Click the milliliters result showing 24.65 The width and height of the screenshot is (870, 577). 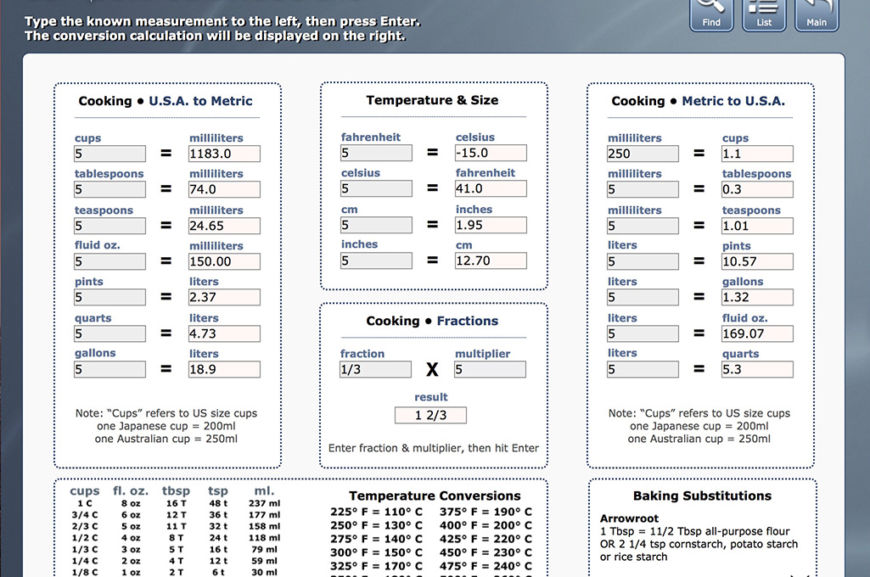coord(224,226)
